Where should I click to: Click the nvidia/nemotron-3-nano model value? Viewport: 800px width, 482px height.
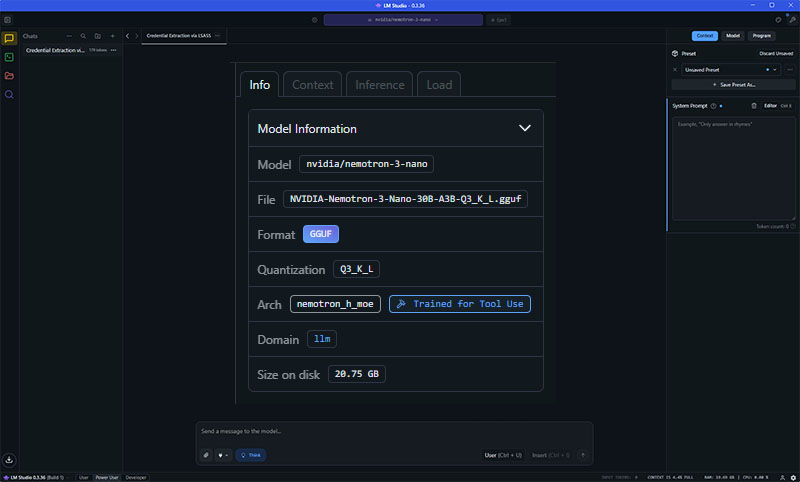366,164
